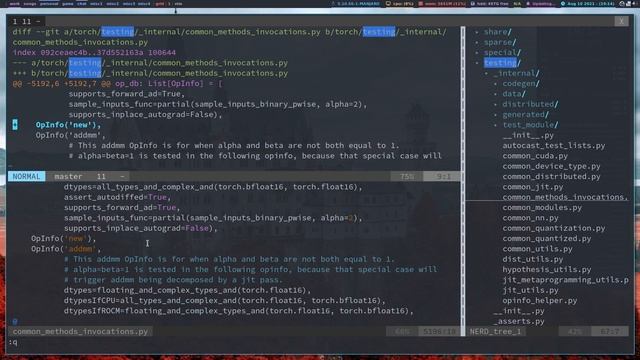
Task: Open common_utils.py in NERDTree
Action: tap(537, 249)
